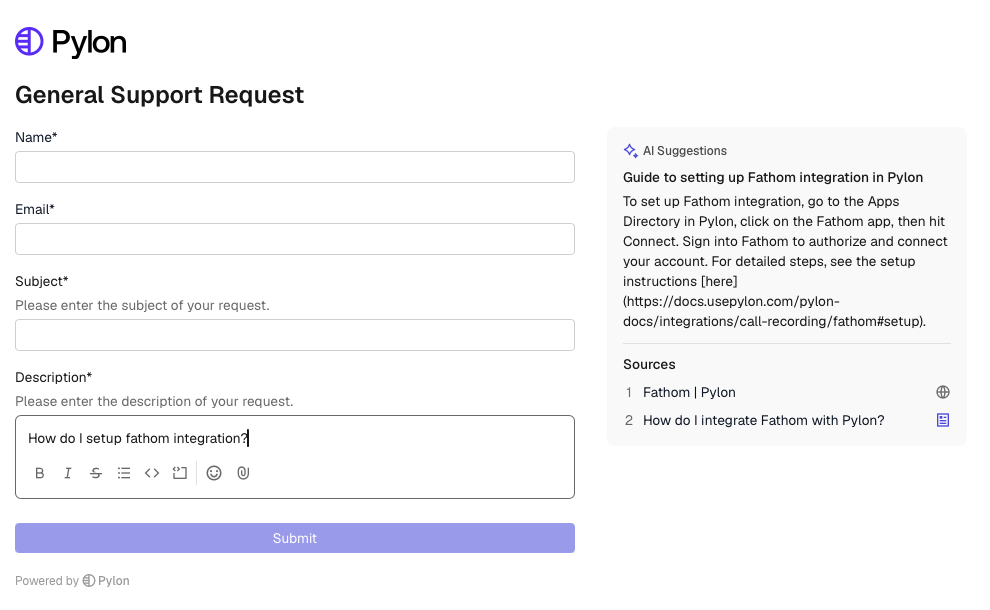Toggle italic formatting in description editor
The height and width of the screenshot is (610, 990).
coord(68,473)
